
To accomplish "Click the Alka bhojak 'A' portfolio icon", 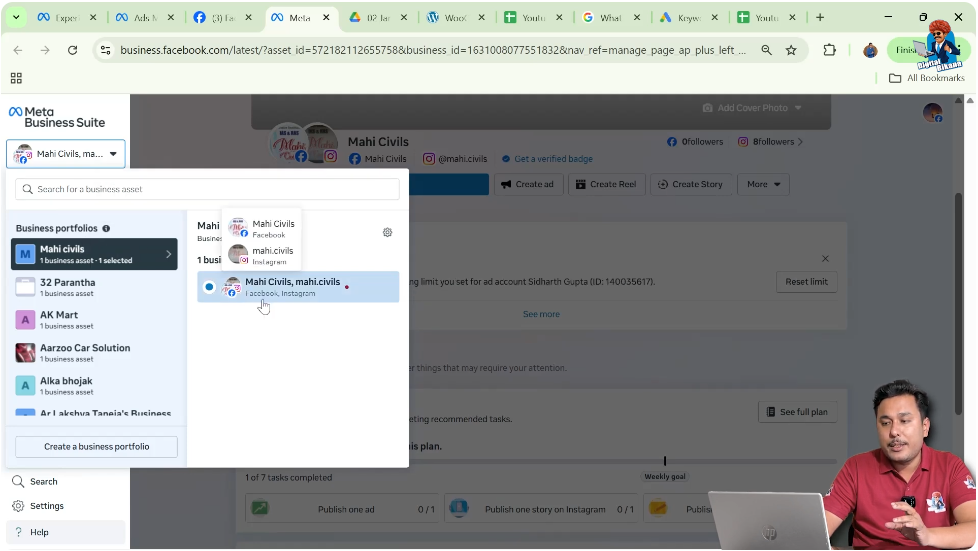I will (25, 386).
